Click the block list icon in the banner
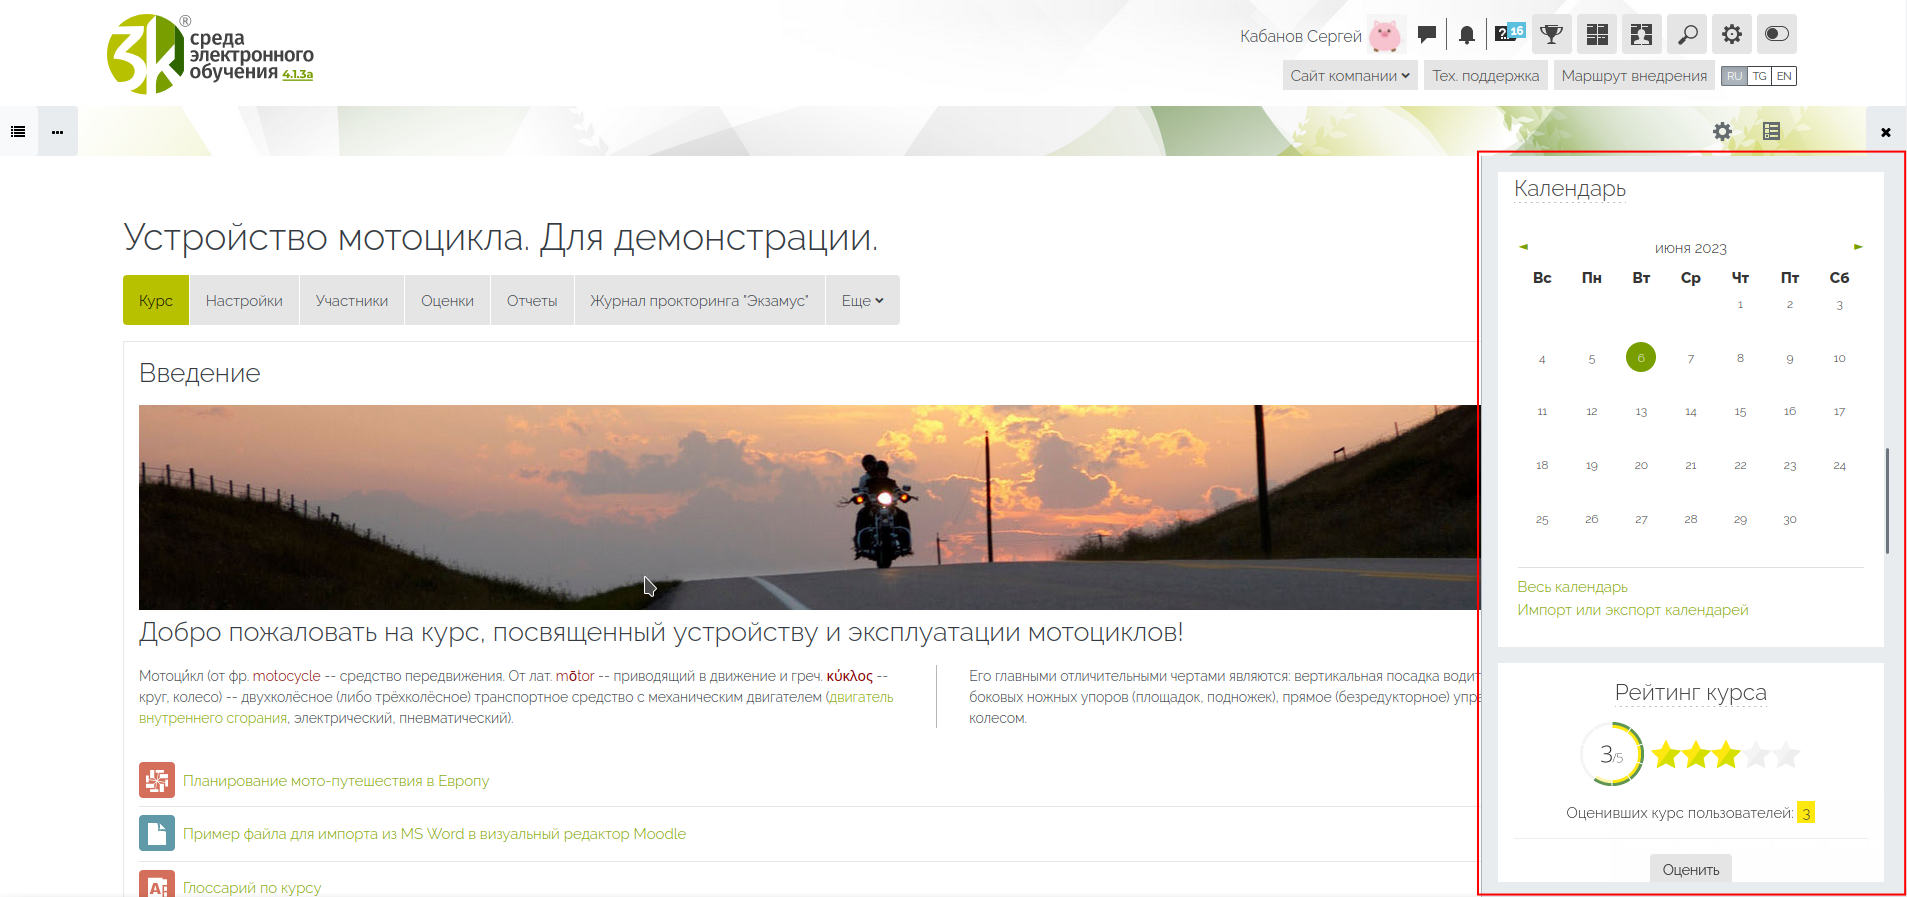 pyautogui.click(x=1771, y=131)
